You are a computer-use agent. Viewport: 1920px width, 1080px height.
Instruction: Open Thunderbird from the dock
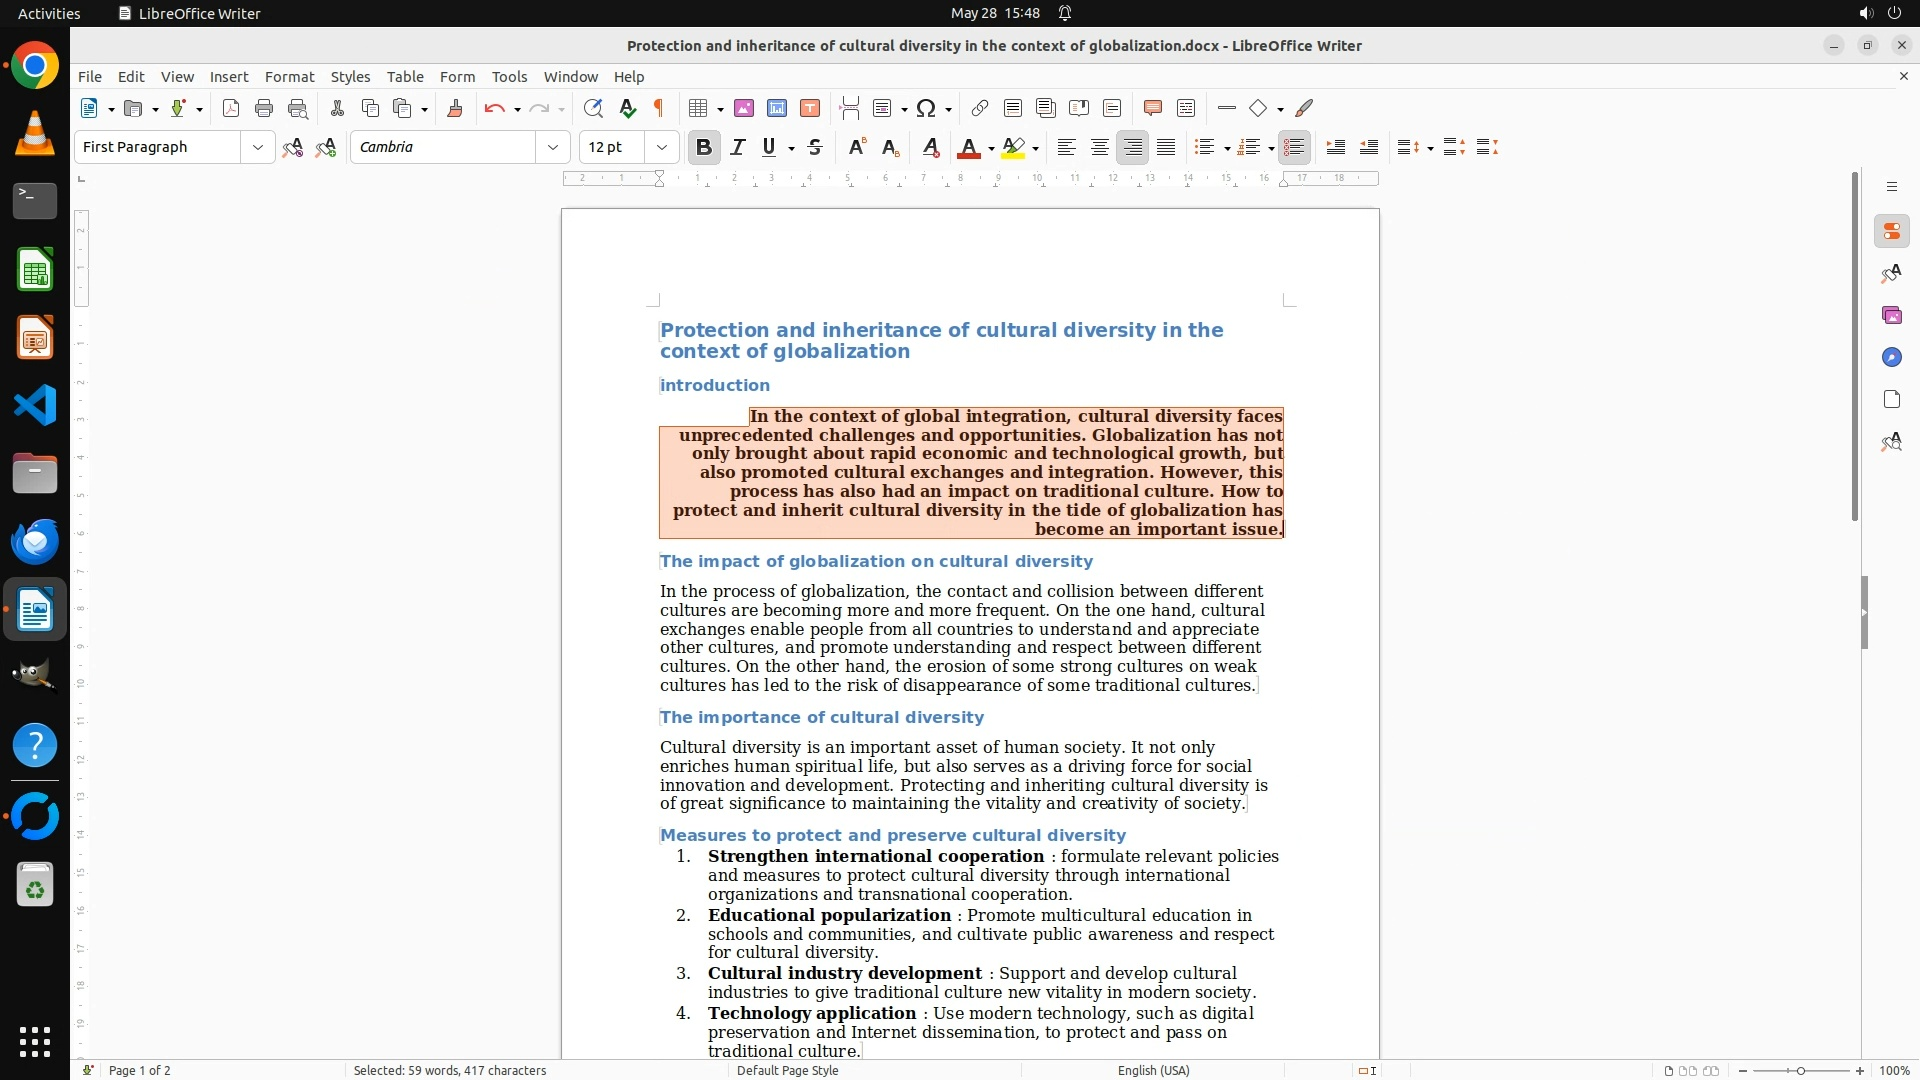pyautogui.click(x=35, y=542)
